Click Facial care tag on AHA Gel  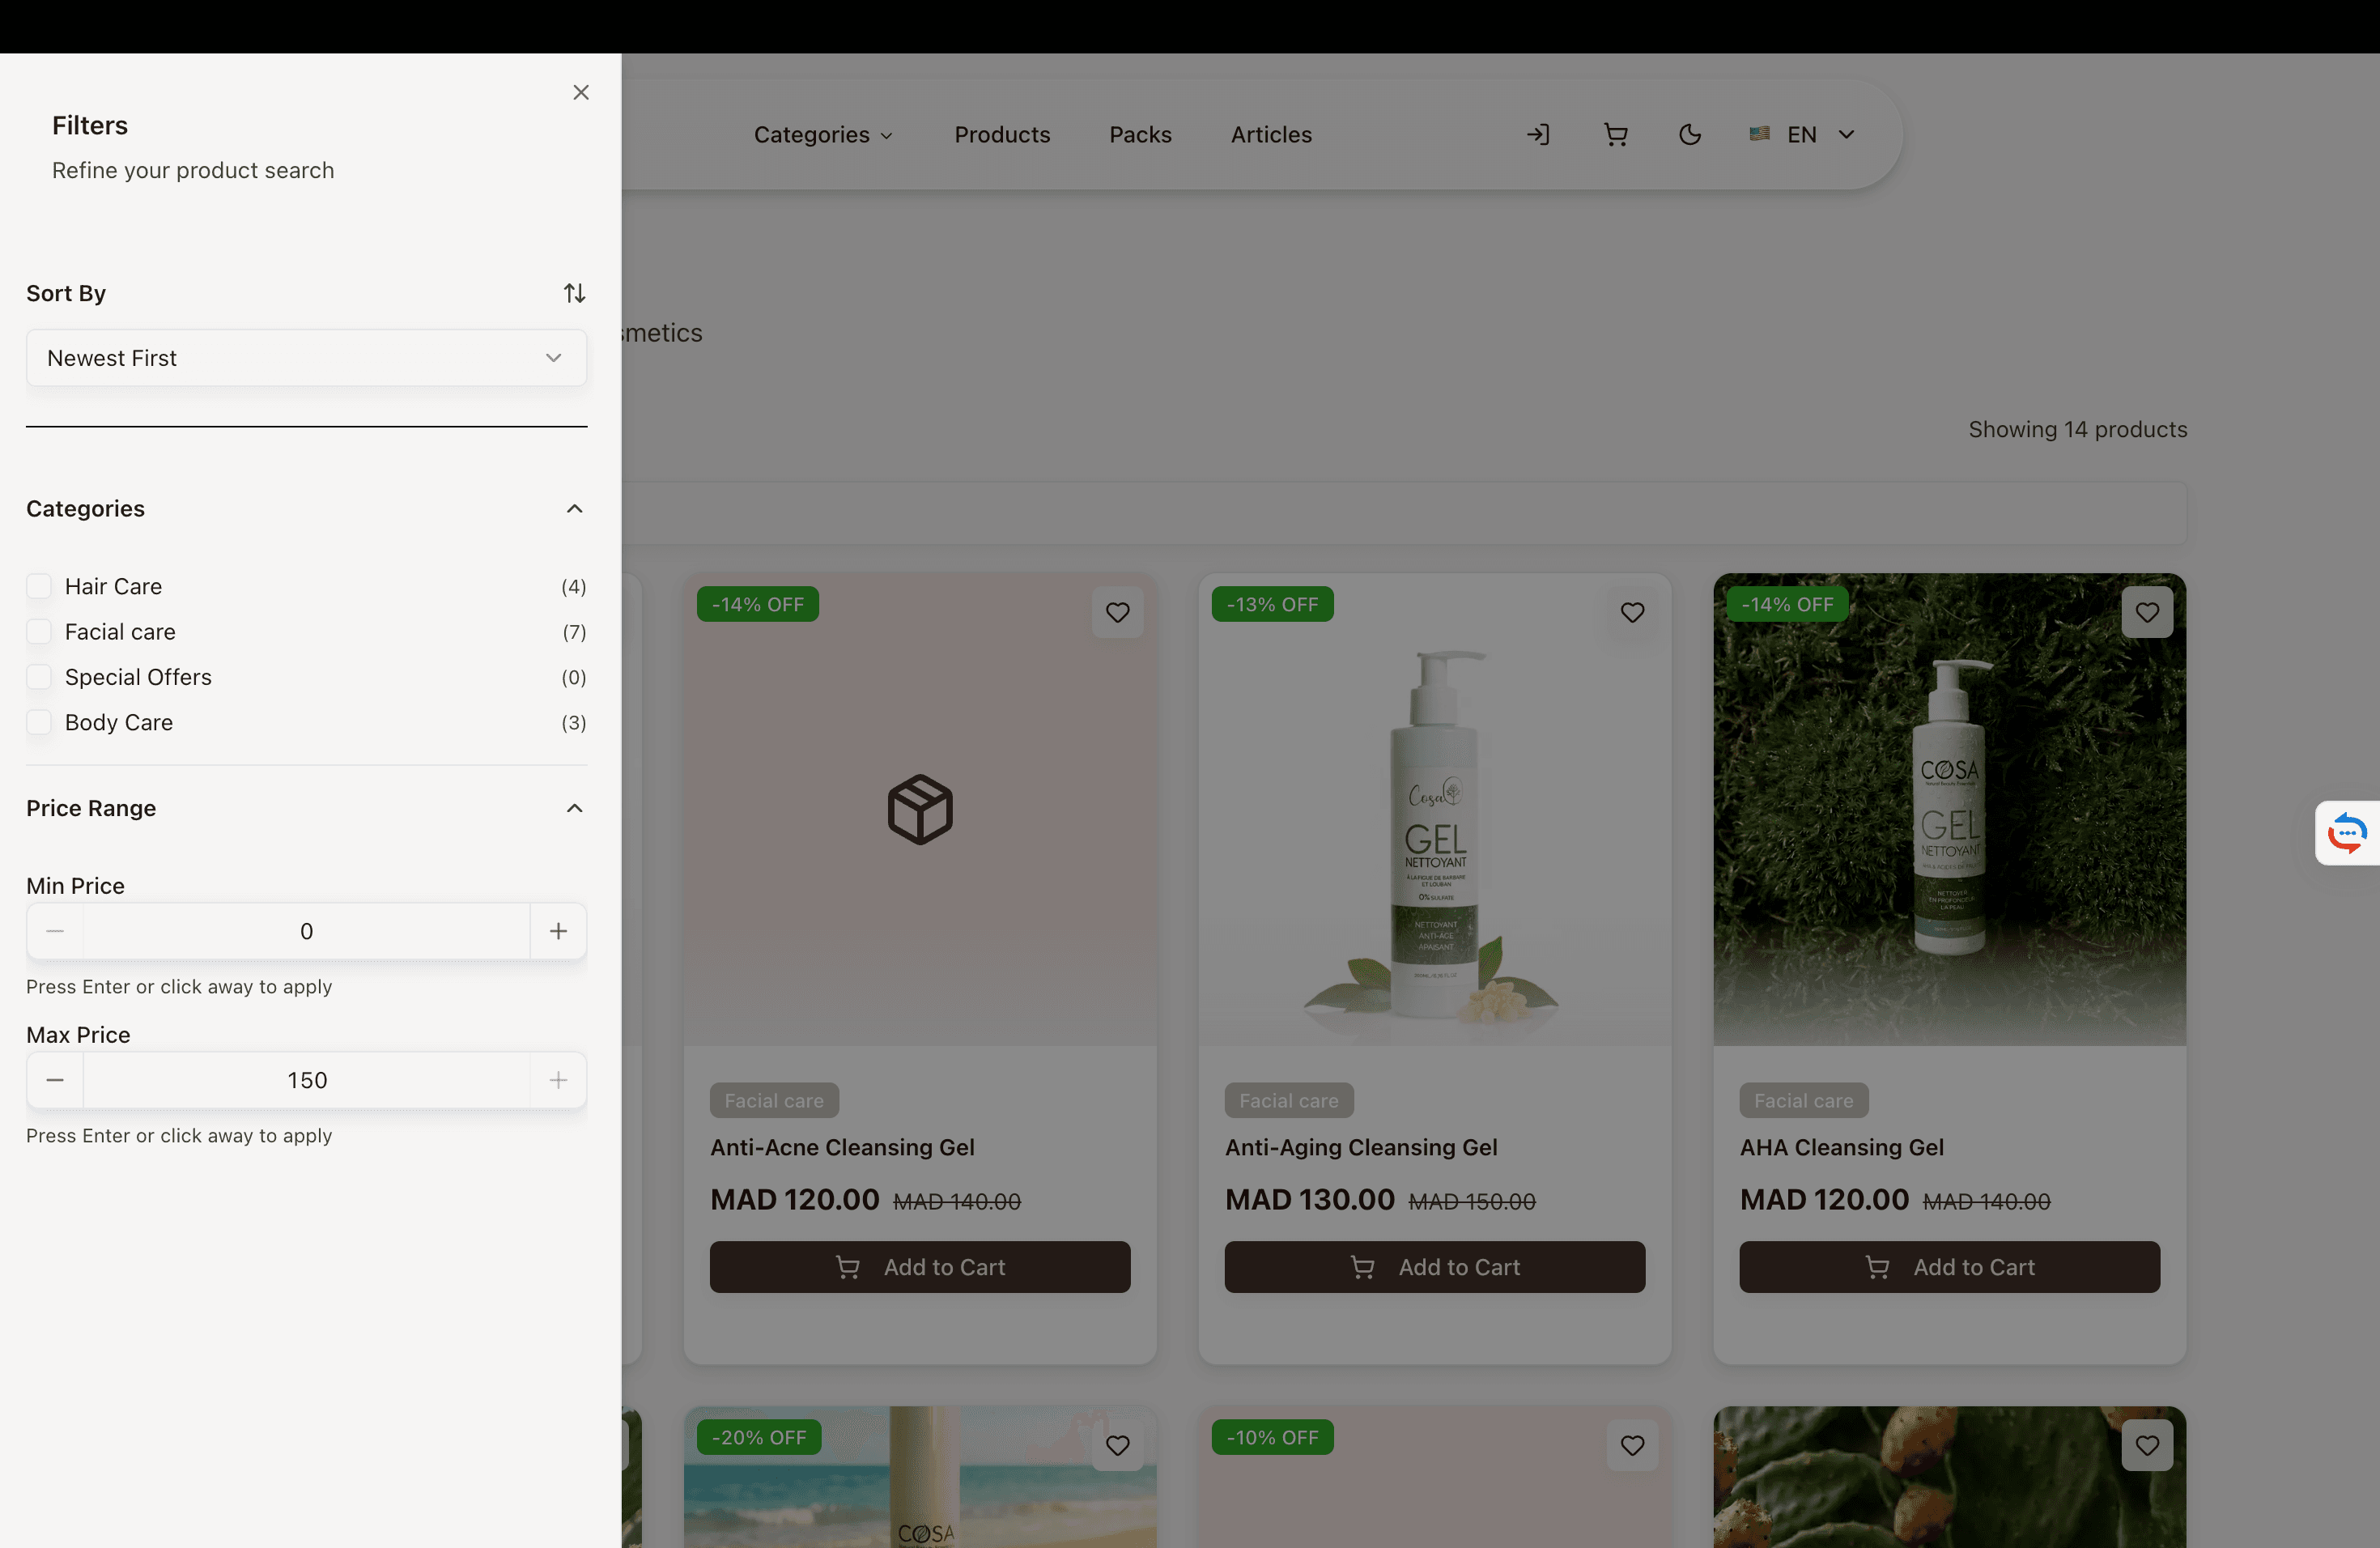coord(1804,1100)
